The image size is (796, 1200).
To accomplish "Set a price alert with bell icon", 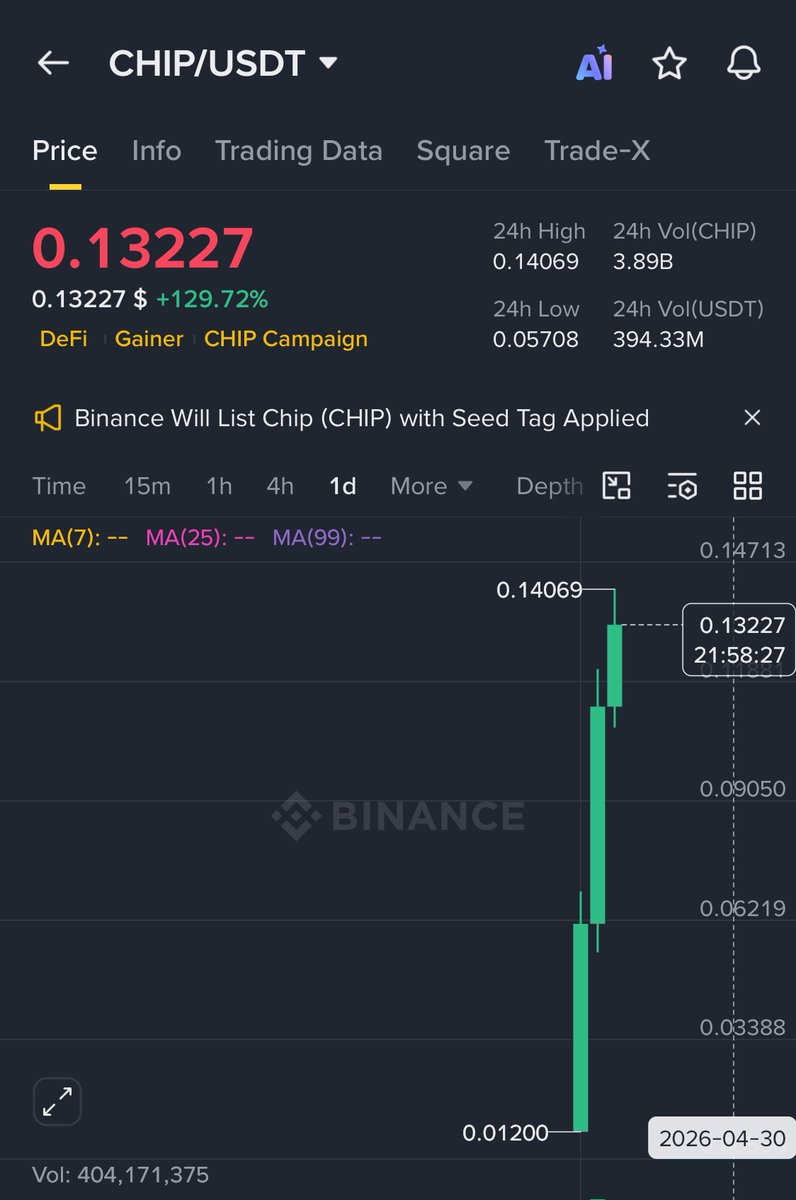I will pos(744,64).
